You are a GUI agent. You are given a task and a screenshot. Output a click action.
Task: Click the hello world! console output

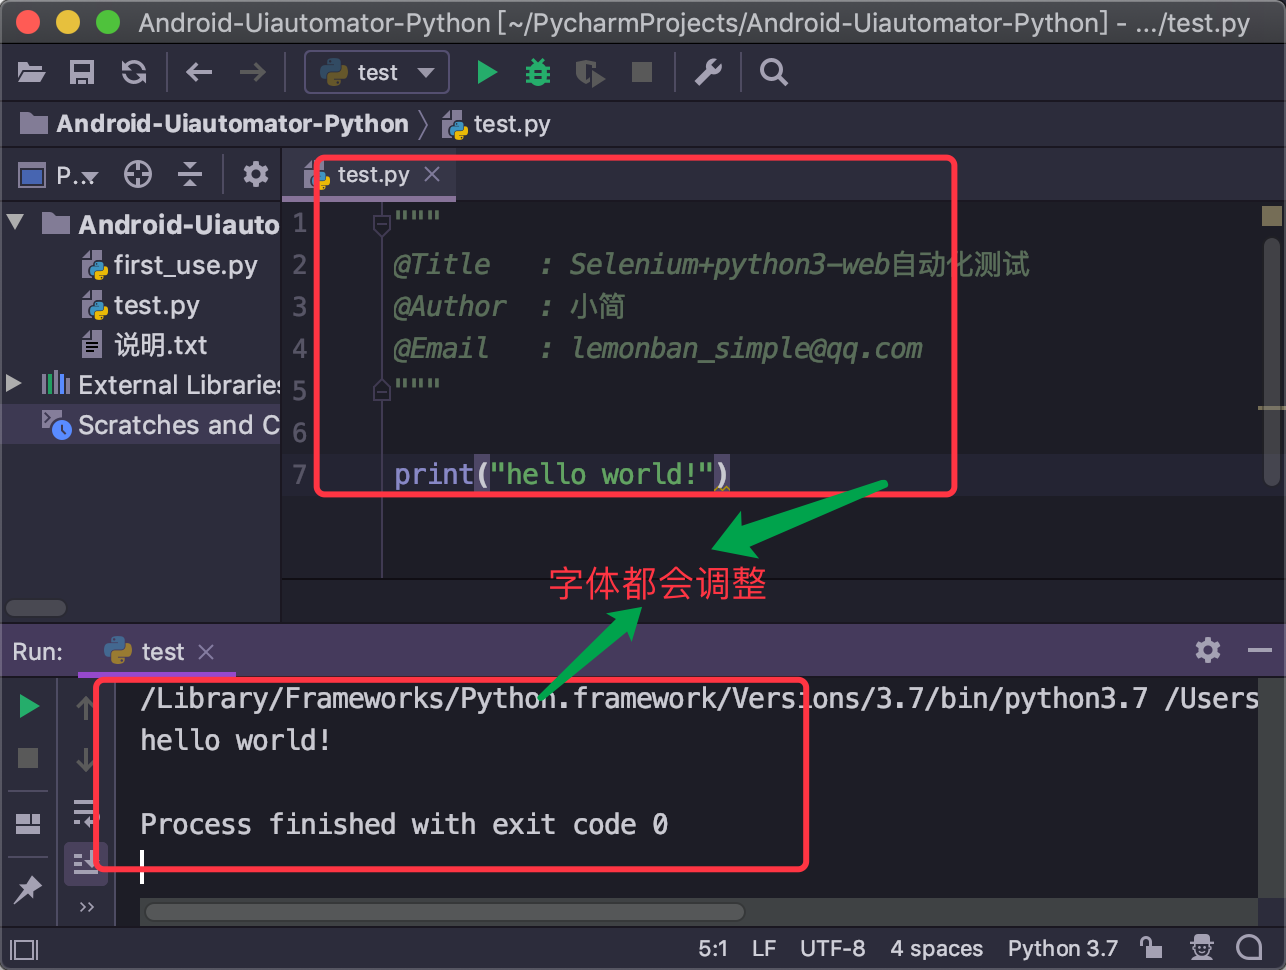point(236,740)
